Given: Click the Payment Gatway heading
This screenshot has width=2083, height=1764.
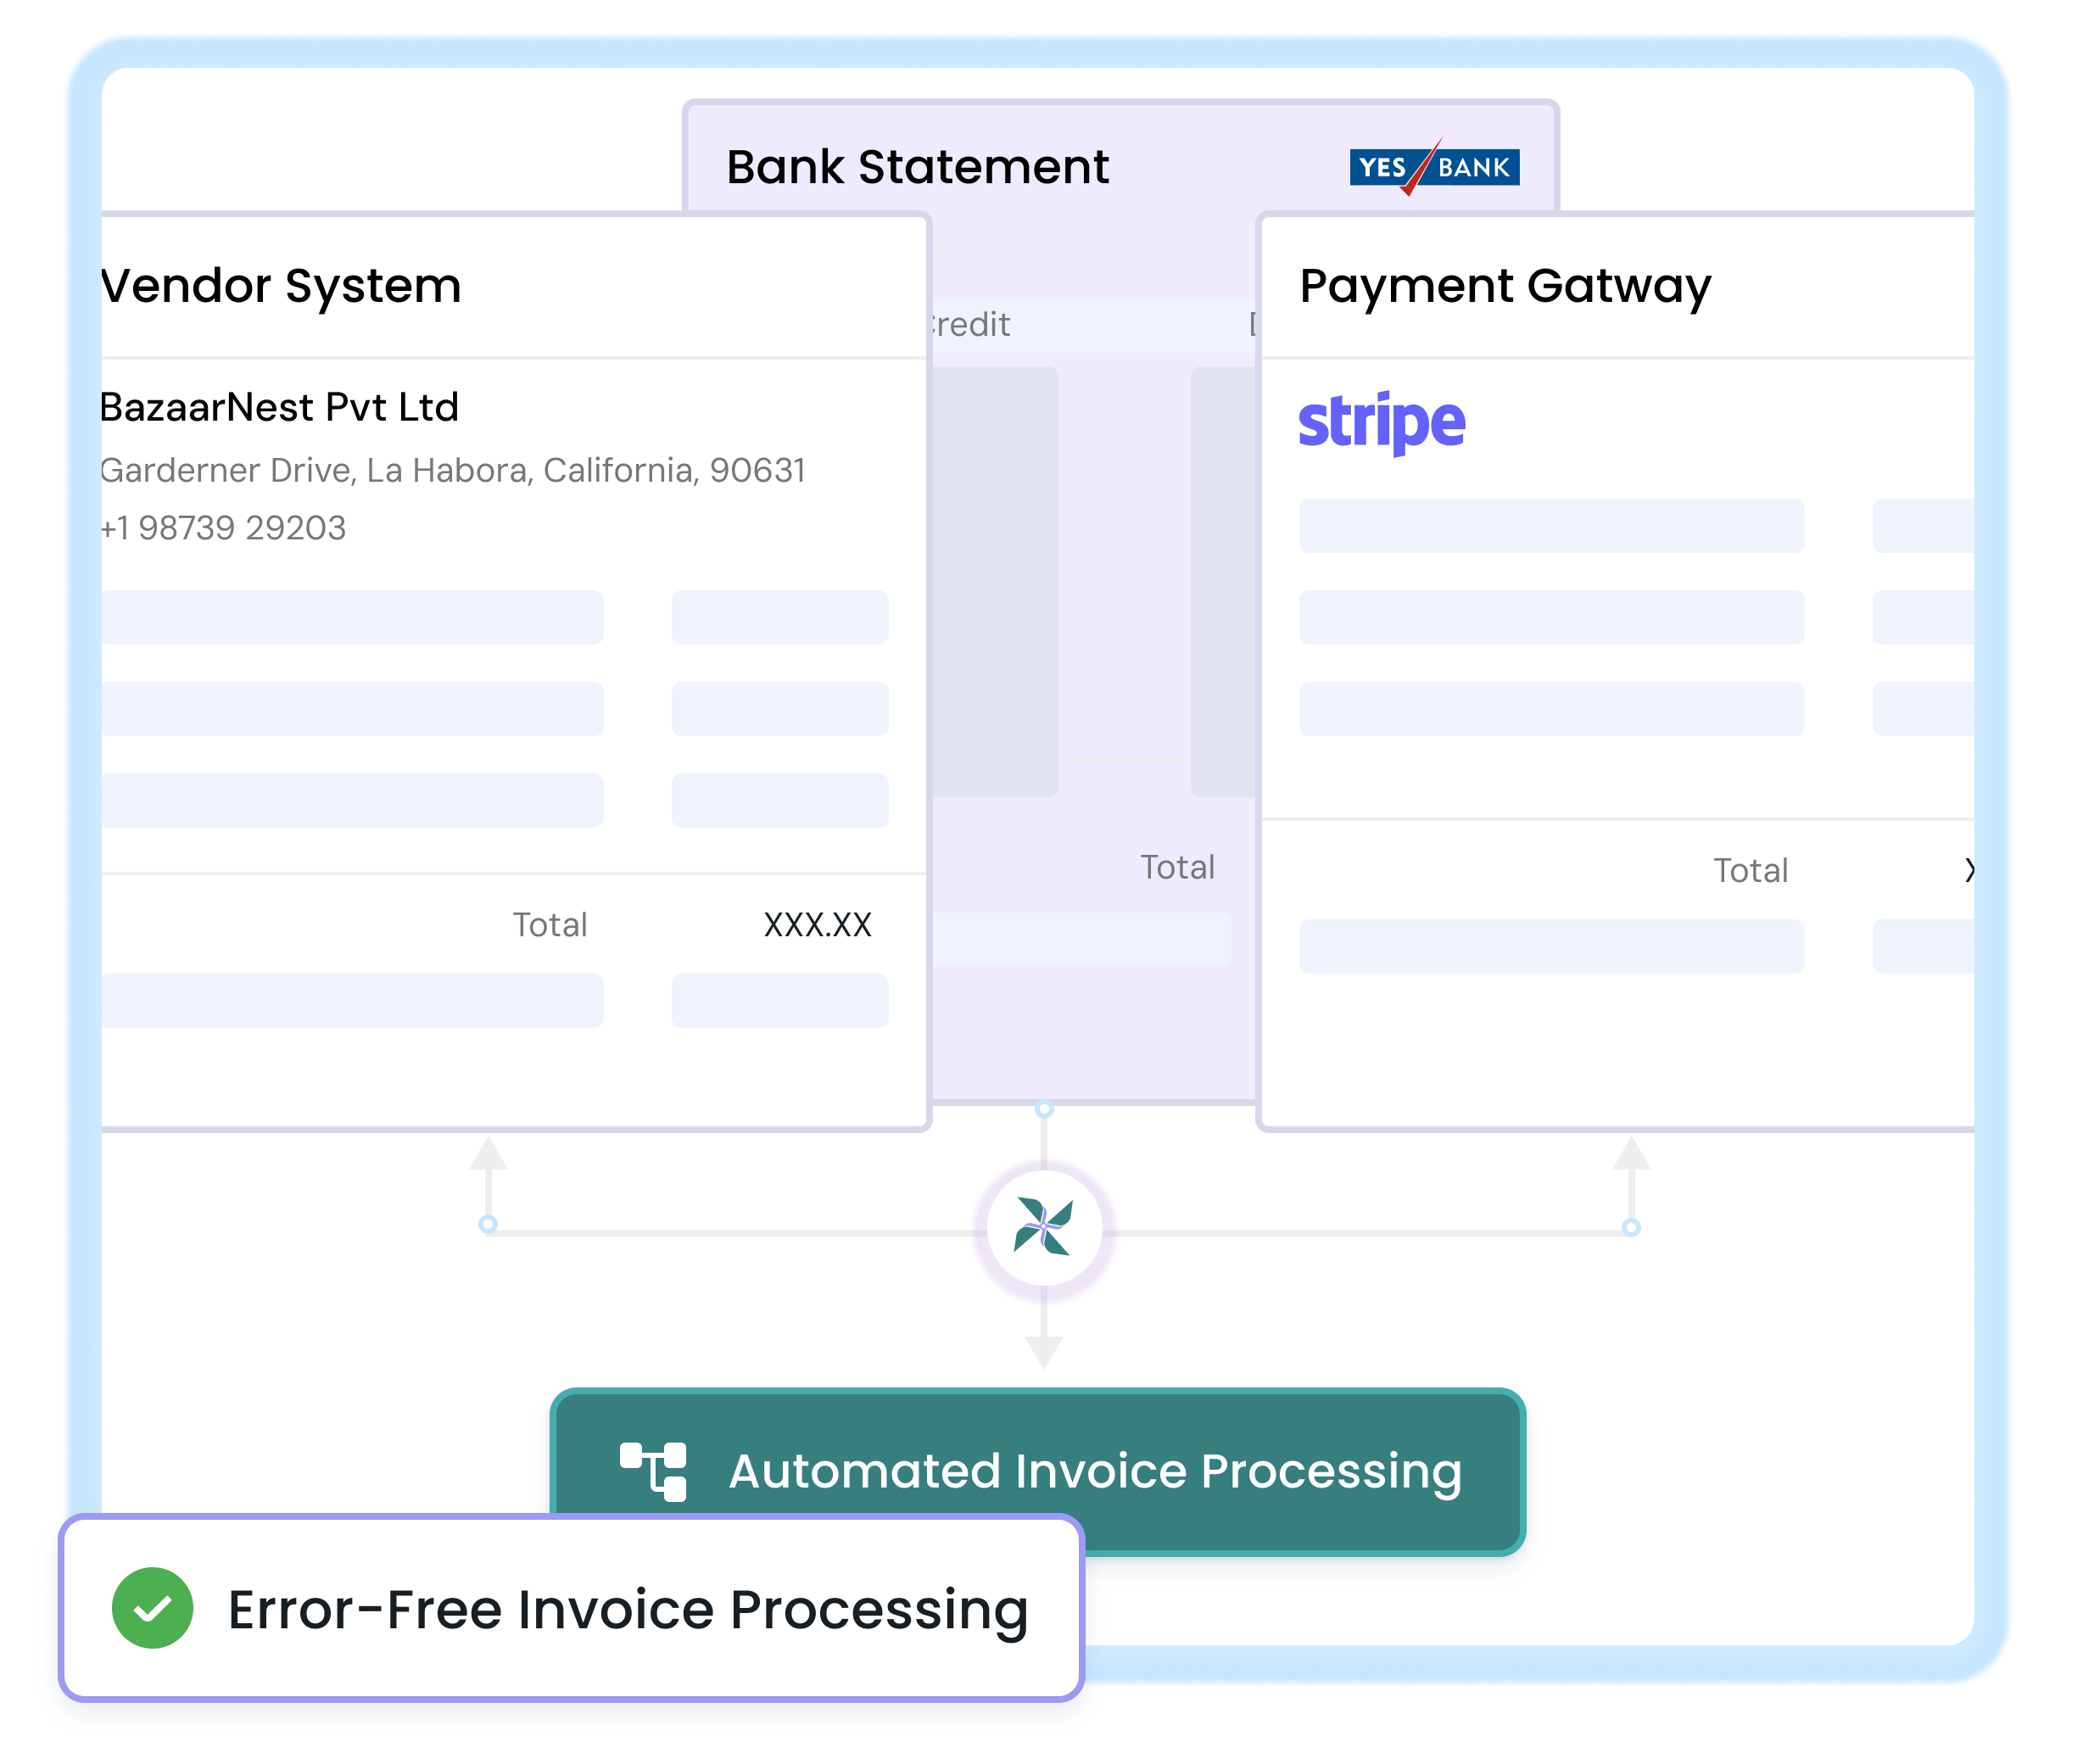Looking at the screenshot, I should click(1505, 287).
